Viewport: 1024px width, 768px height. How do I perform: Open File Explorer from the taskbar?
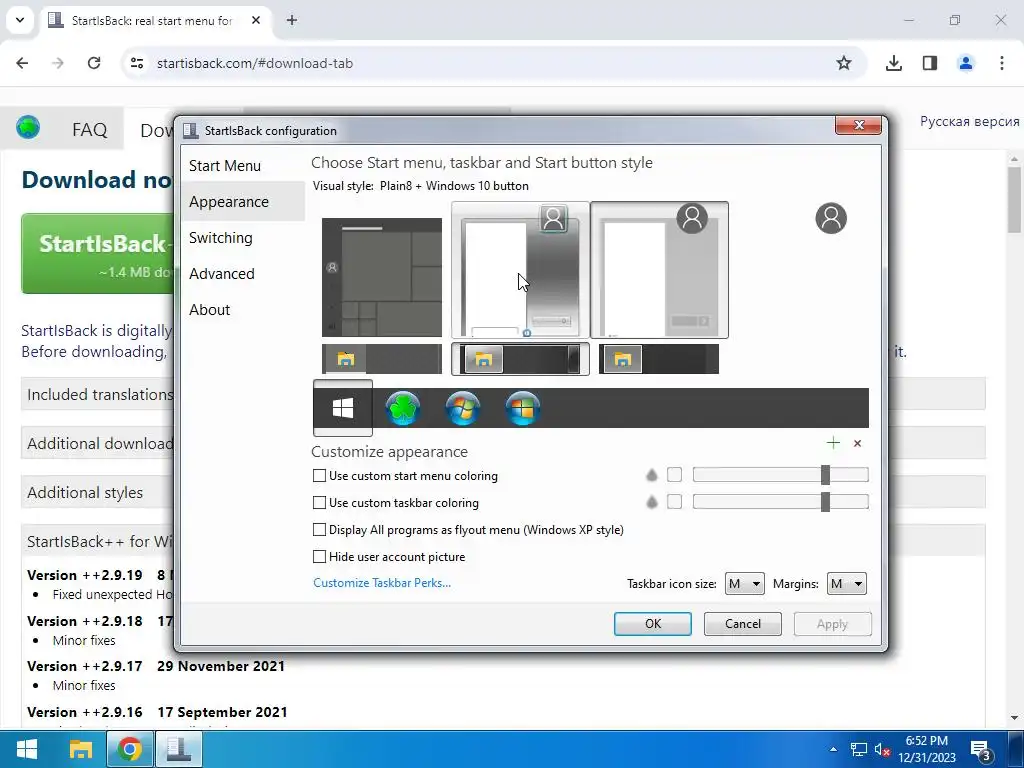pyautogui.click(x=81, y=749)
